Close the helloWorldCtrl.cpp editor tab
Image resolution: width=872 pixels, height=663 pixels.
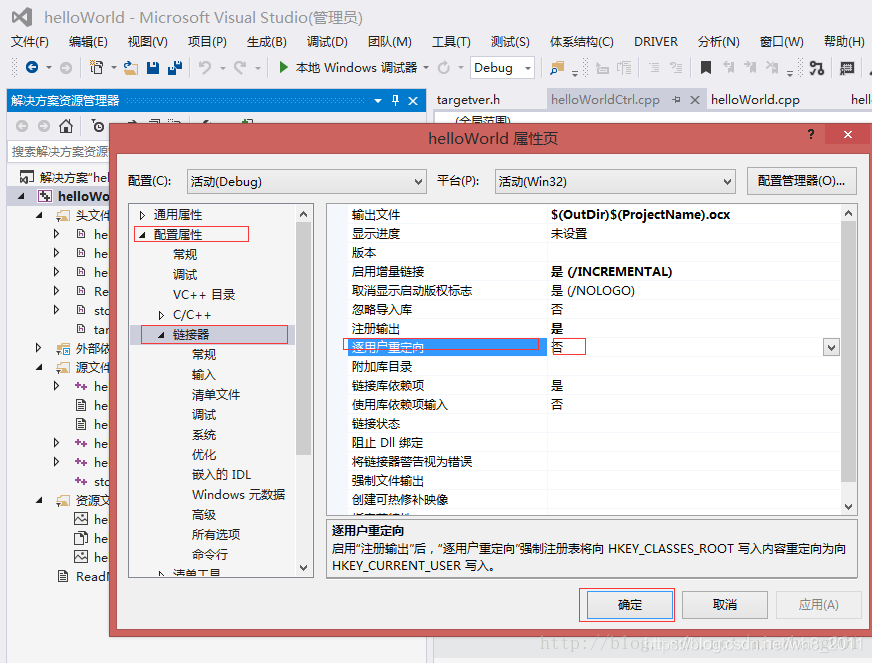click(695, 100)
